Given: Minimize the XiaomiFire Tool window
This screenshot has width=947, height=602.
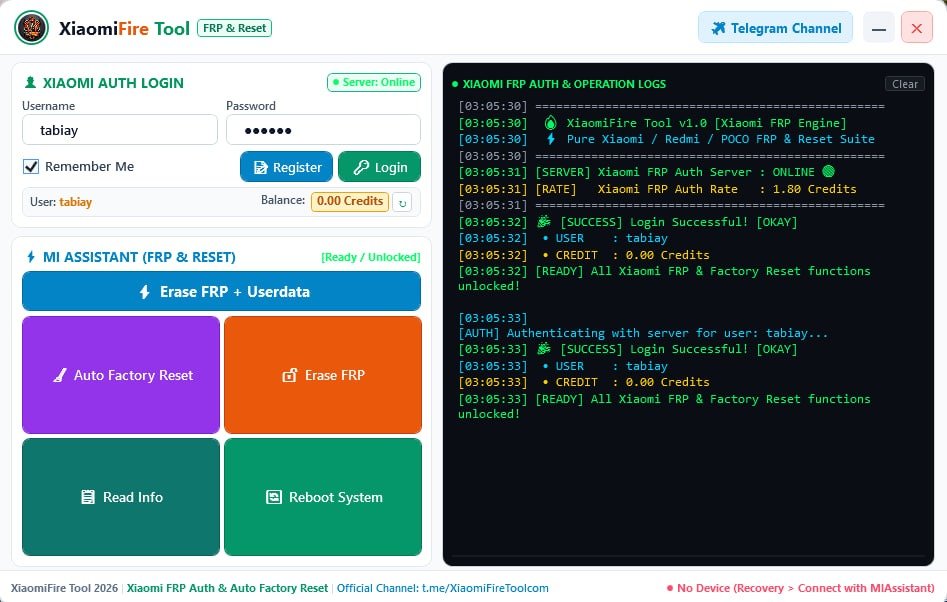Looking at the screenshot, I should [879, 28].
